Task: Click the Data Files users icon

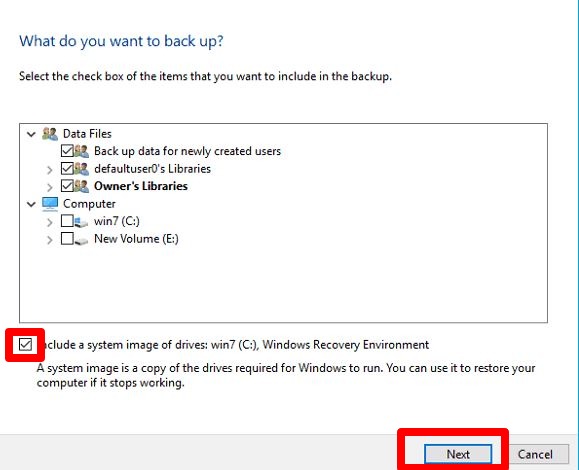Action: coord(50,134)
